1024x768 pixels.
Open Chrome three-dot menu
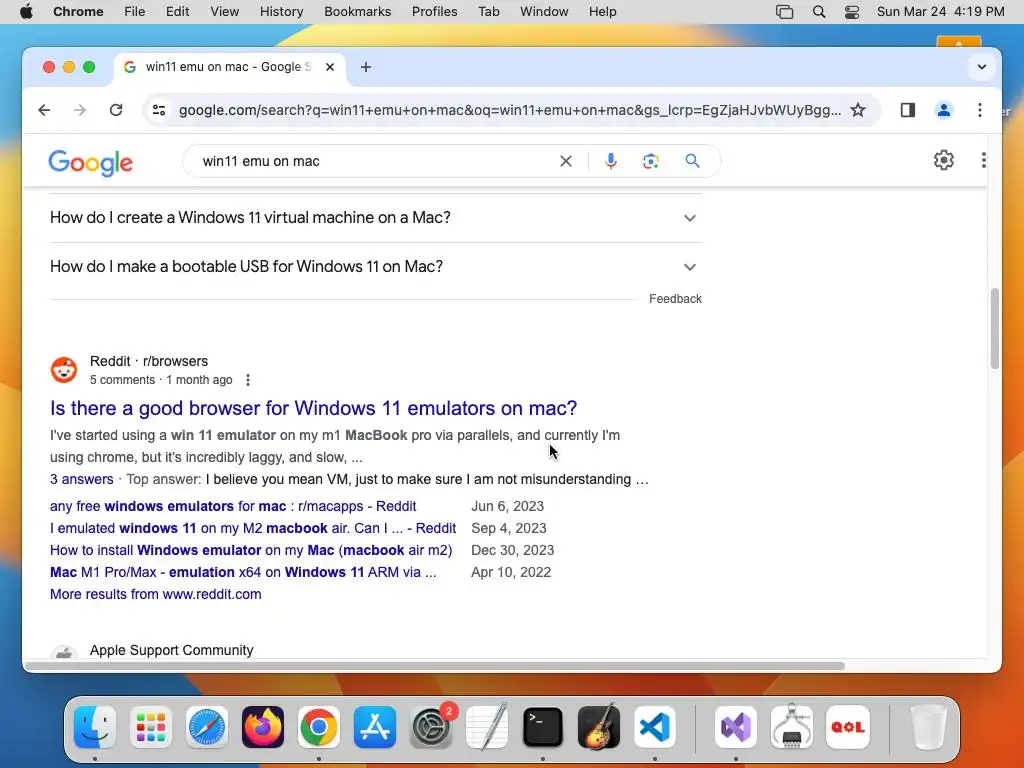tap(980, 110)
